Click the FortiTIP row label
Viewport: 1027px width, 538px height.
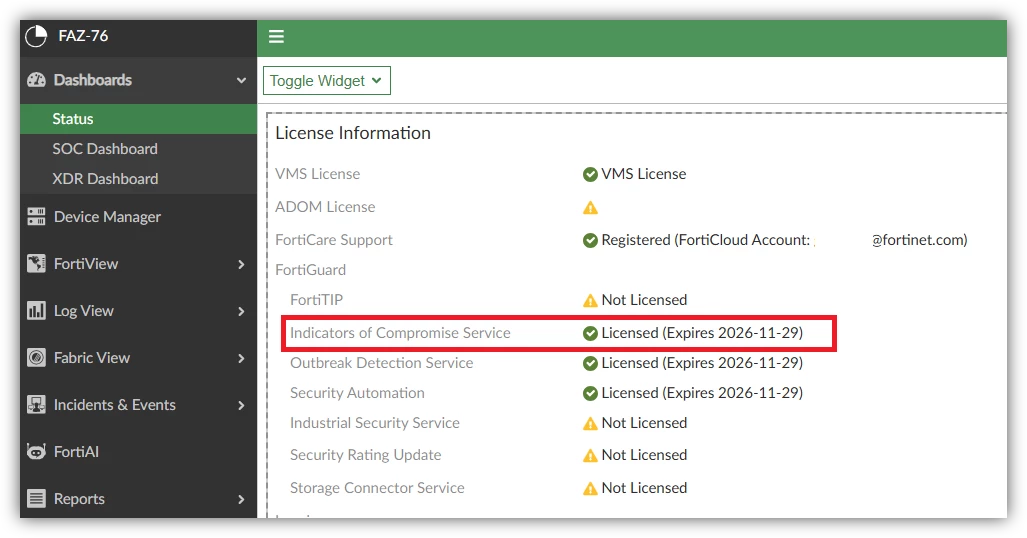[316, 300]
